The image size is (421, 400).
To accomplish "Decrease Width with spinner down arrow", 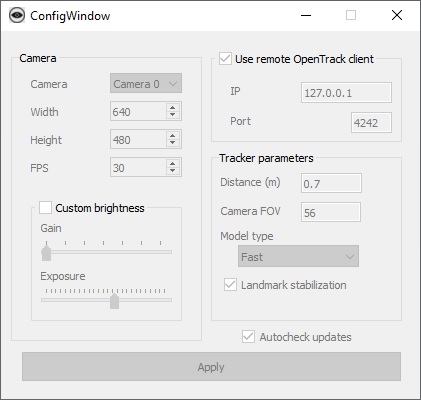I will [172, 115].
